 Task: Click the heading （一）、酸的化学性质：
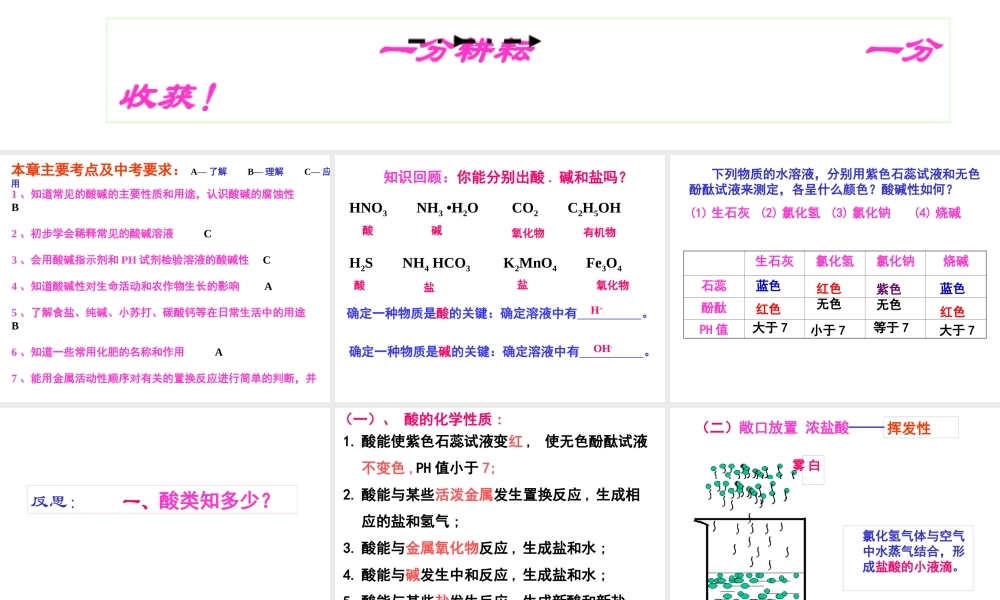tap(424, 419)
